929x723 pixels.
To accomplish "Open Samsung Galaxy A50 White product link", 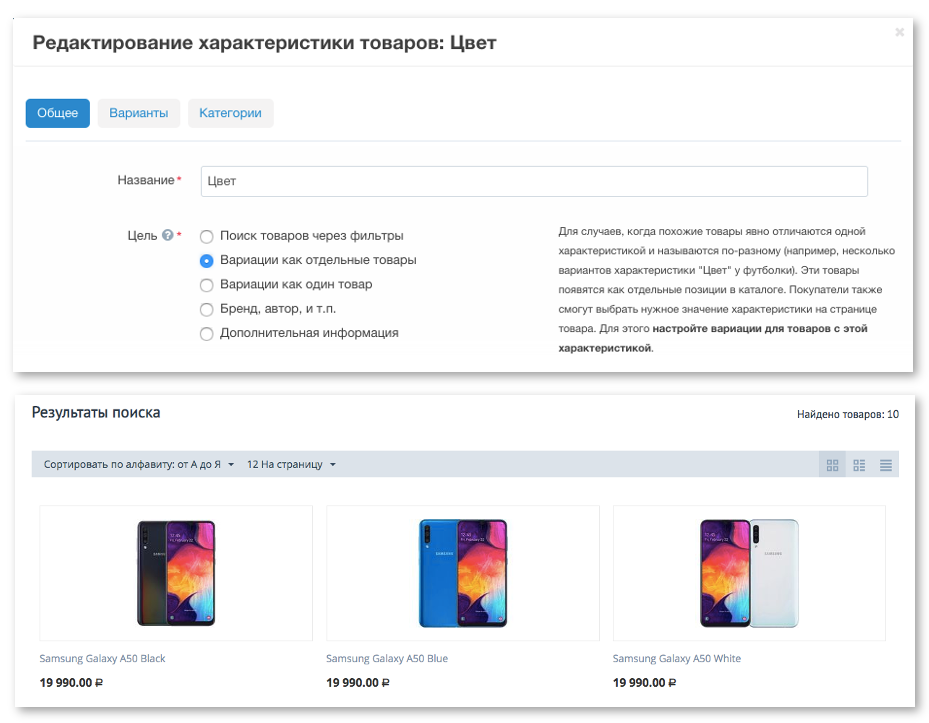I will [x=677, y=658].
